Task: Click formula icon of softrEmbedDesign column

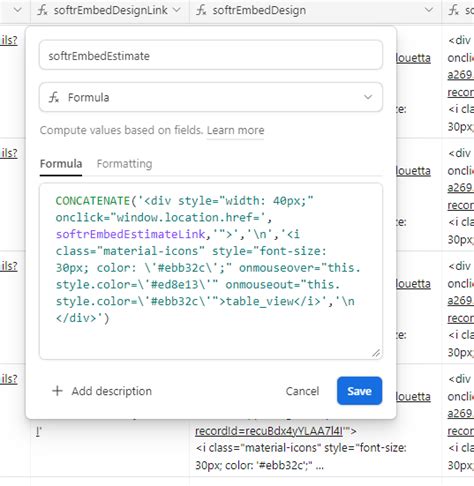Action: [201, 10]
